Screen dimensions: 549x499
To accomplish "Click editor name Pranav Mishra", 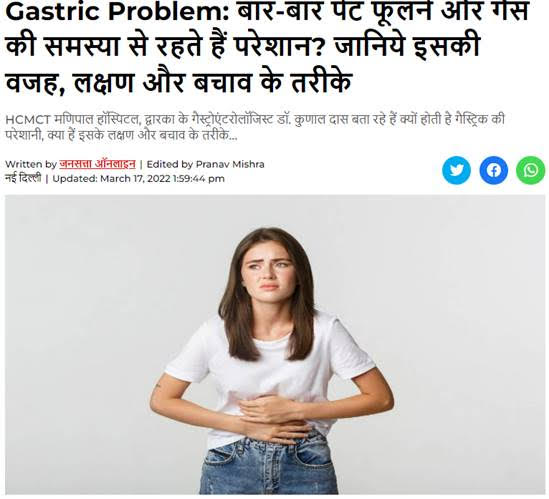I will [230, 164].
